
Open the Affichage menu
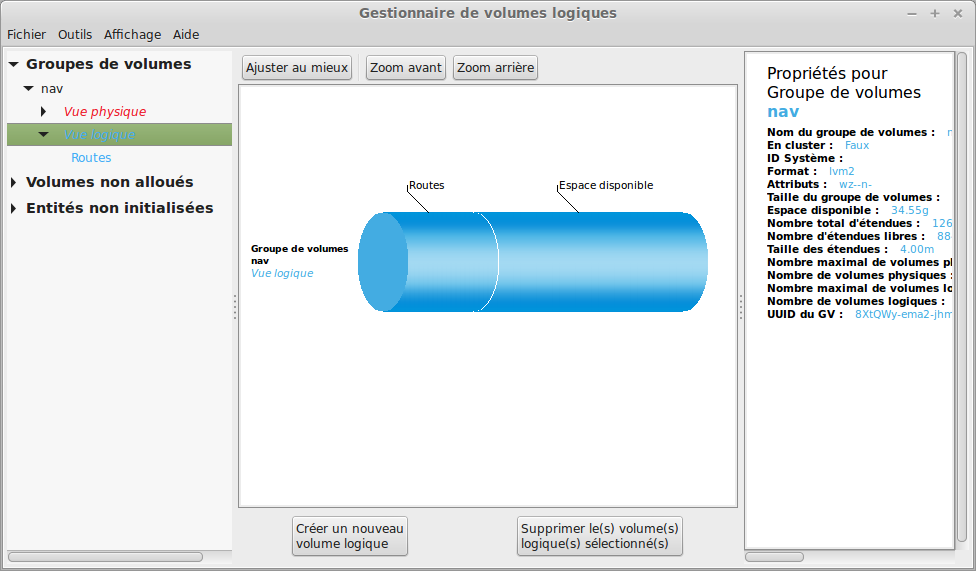point(132,35)
